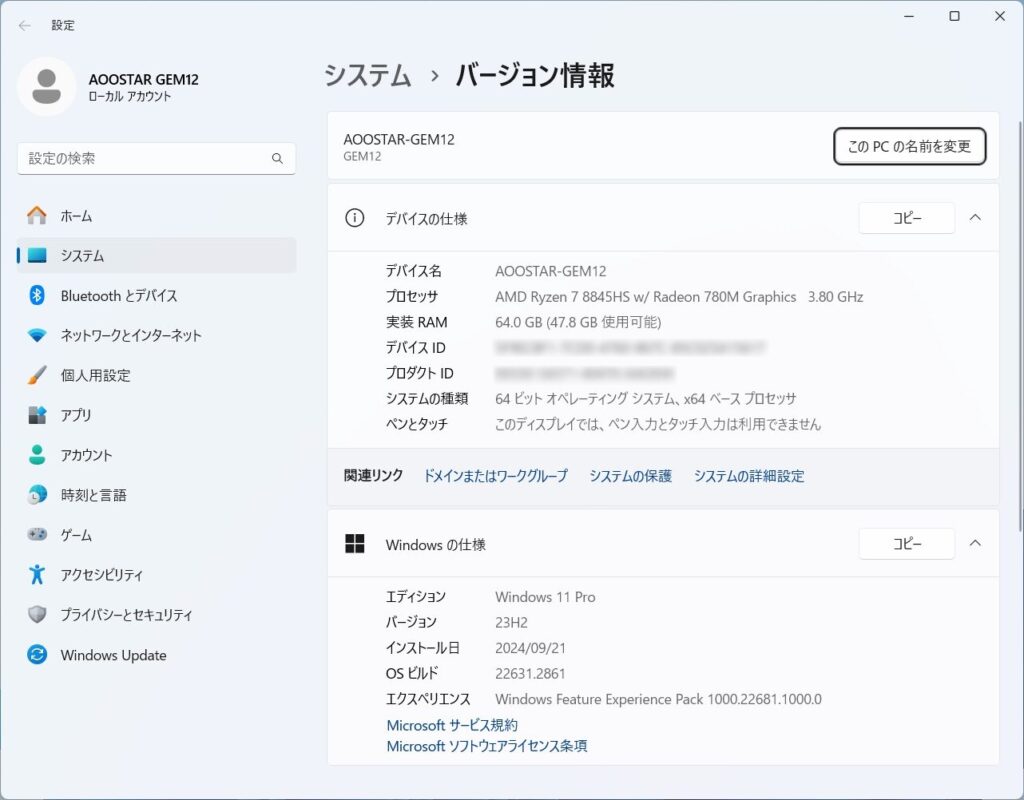Screen dimensions: 1024x800
Task: Click the Bluetooth icon in sidebar
Action: pyautogui.click(x=37, y=295)
